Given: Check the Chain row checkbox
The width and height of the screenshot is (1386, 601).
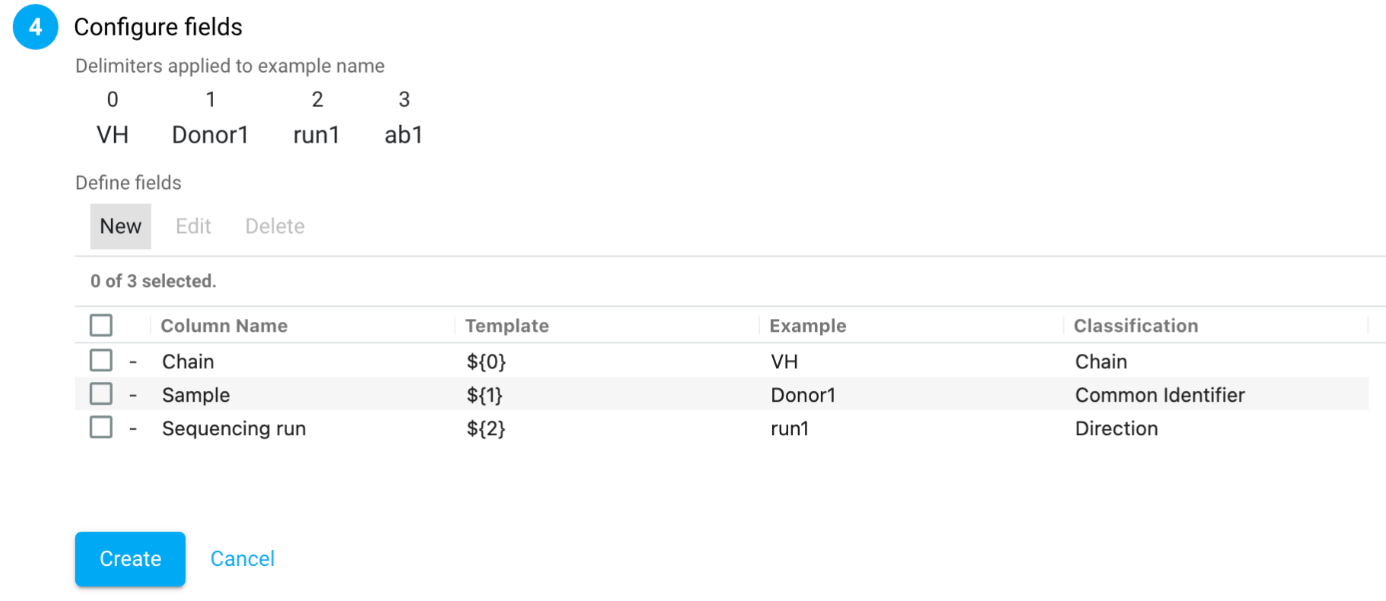Looking at the screenshot, I should (x=101, y=360).
